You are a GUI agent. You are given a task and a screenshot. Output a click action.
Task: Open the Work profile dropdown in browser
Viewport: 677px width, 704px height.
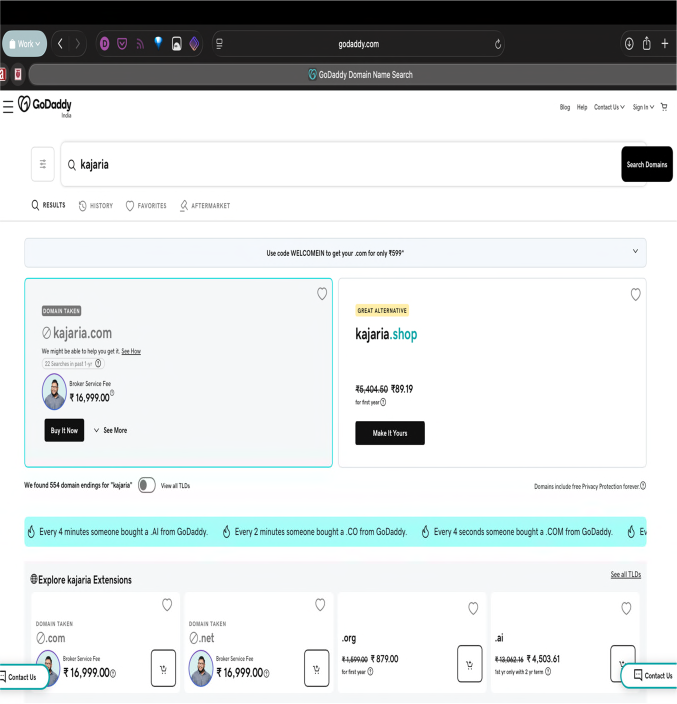click(x=25, y=44)
